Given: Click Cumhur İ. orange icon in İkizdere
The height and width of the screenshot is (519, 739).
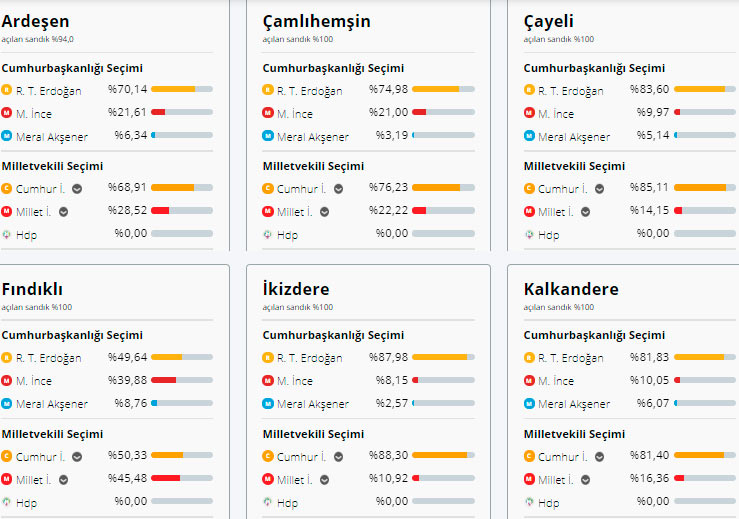Looking at the screenshot, I should tap(268, 456).
